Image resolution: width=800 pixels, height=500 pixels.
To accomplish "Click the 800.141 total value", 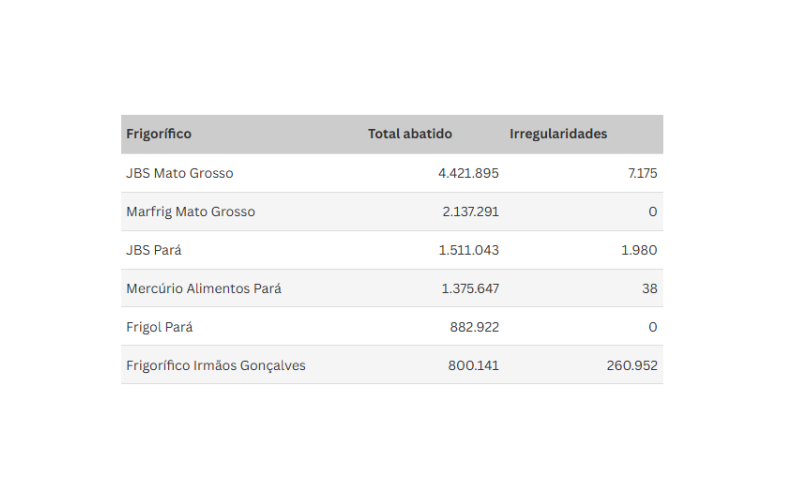I will 473,365.
